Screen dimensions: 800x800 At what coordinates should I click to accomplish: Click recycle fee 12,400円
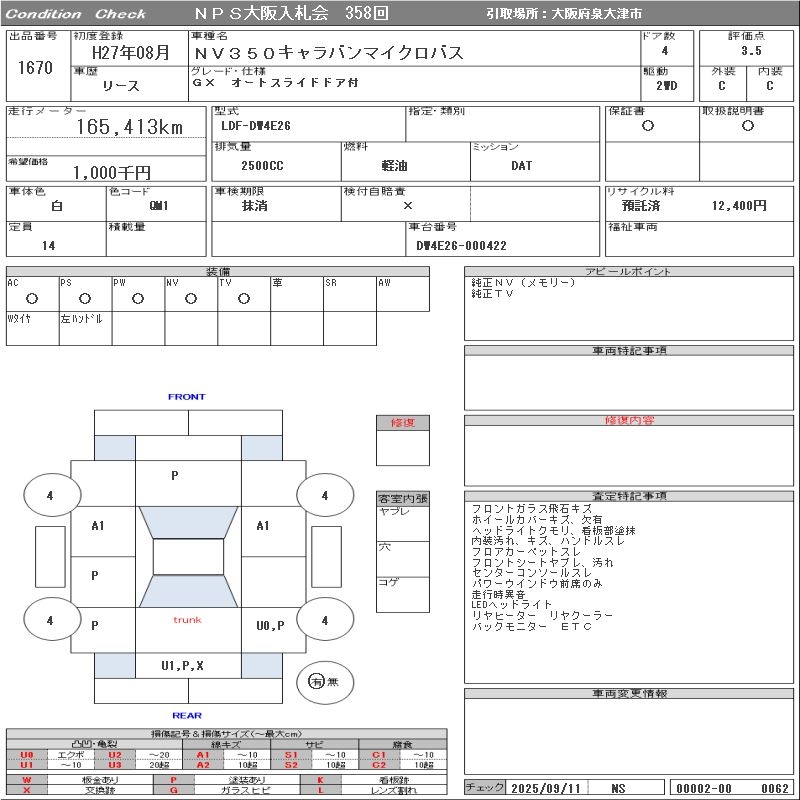coord(739,206)
